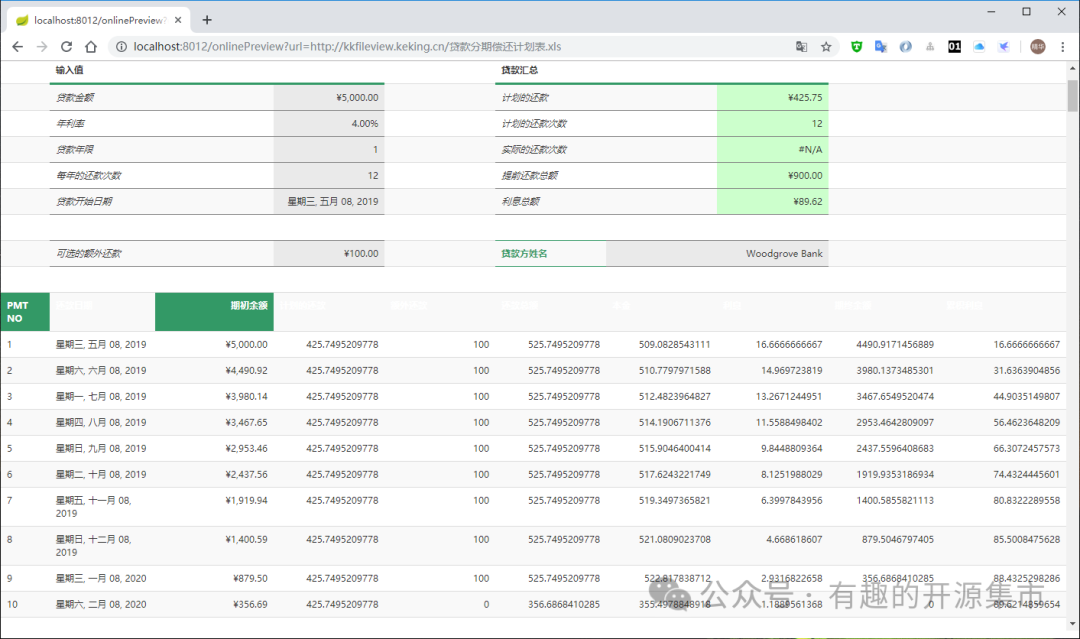
Task: Select the Woodgrove Bank cell
Action: 717,253
